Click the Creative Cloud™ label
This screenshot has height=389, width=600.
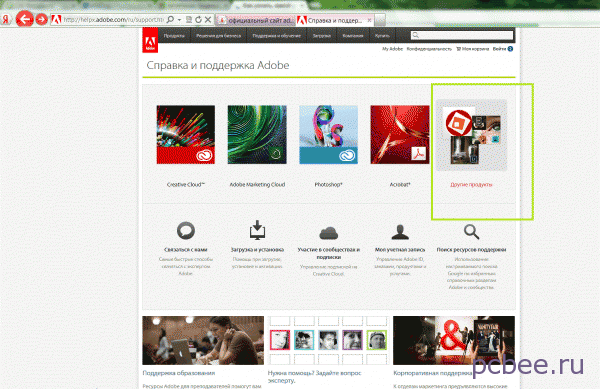point(186,184)
